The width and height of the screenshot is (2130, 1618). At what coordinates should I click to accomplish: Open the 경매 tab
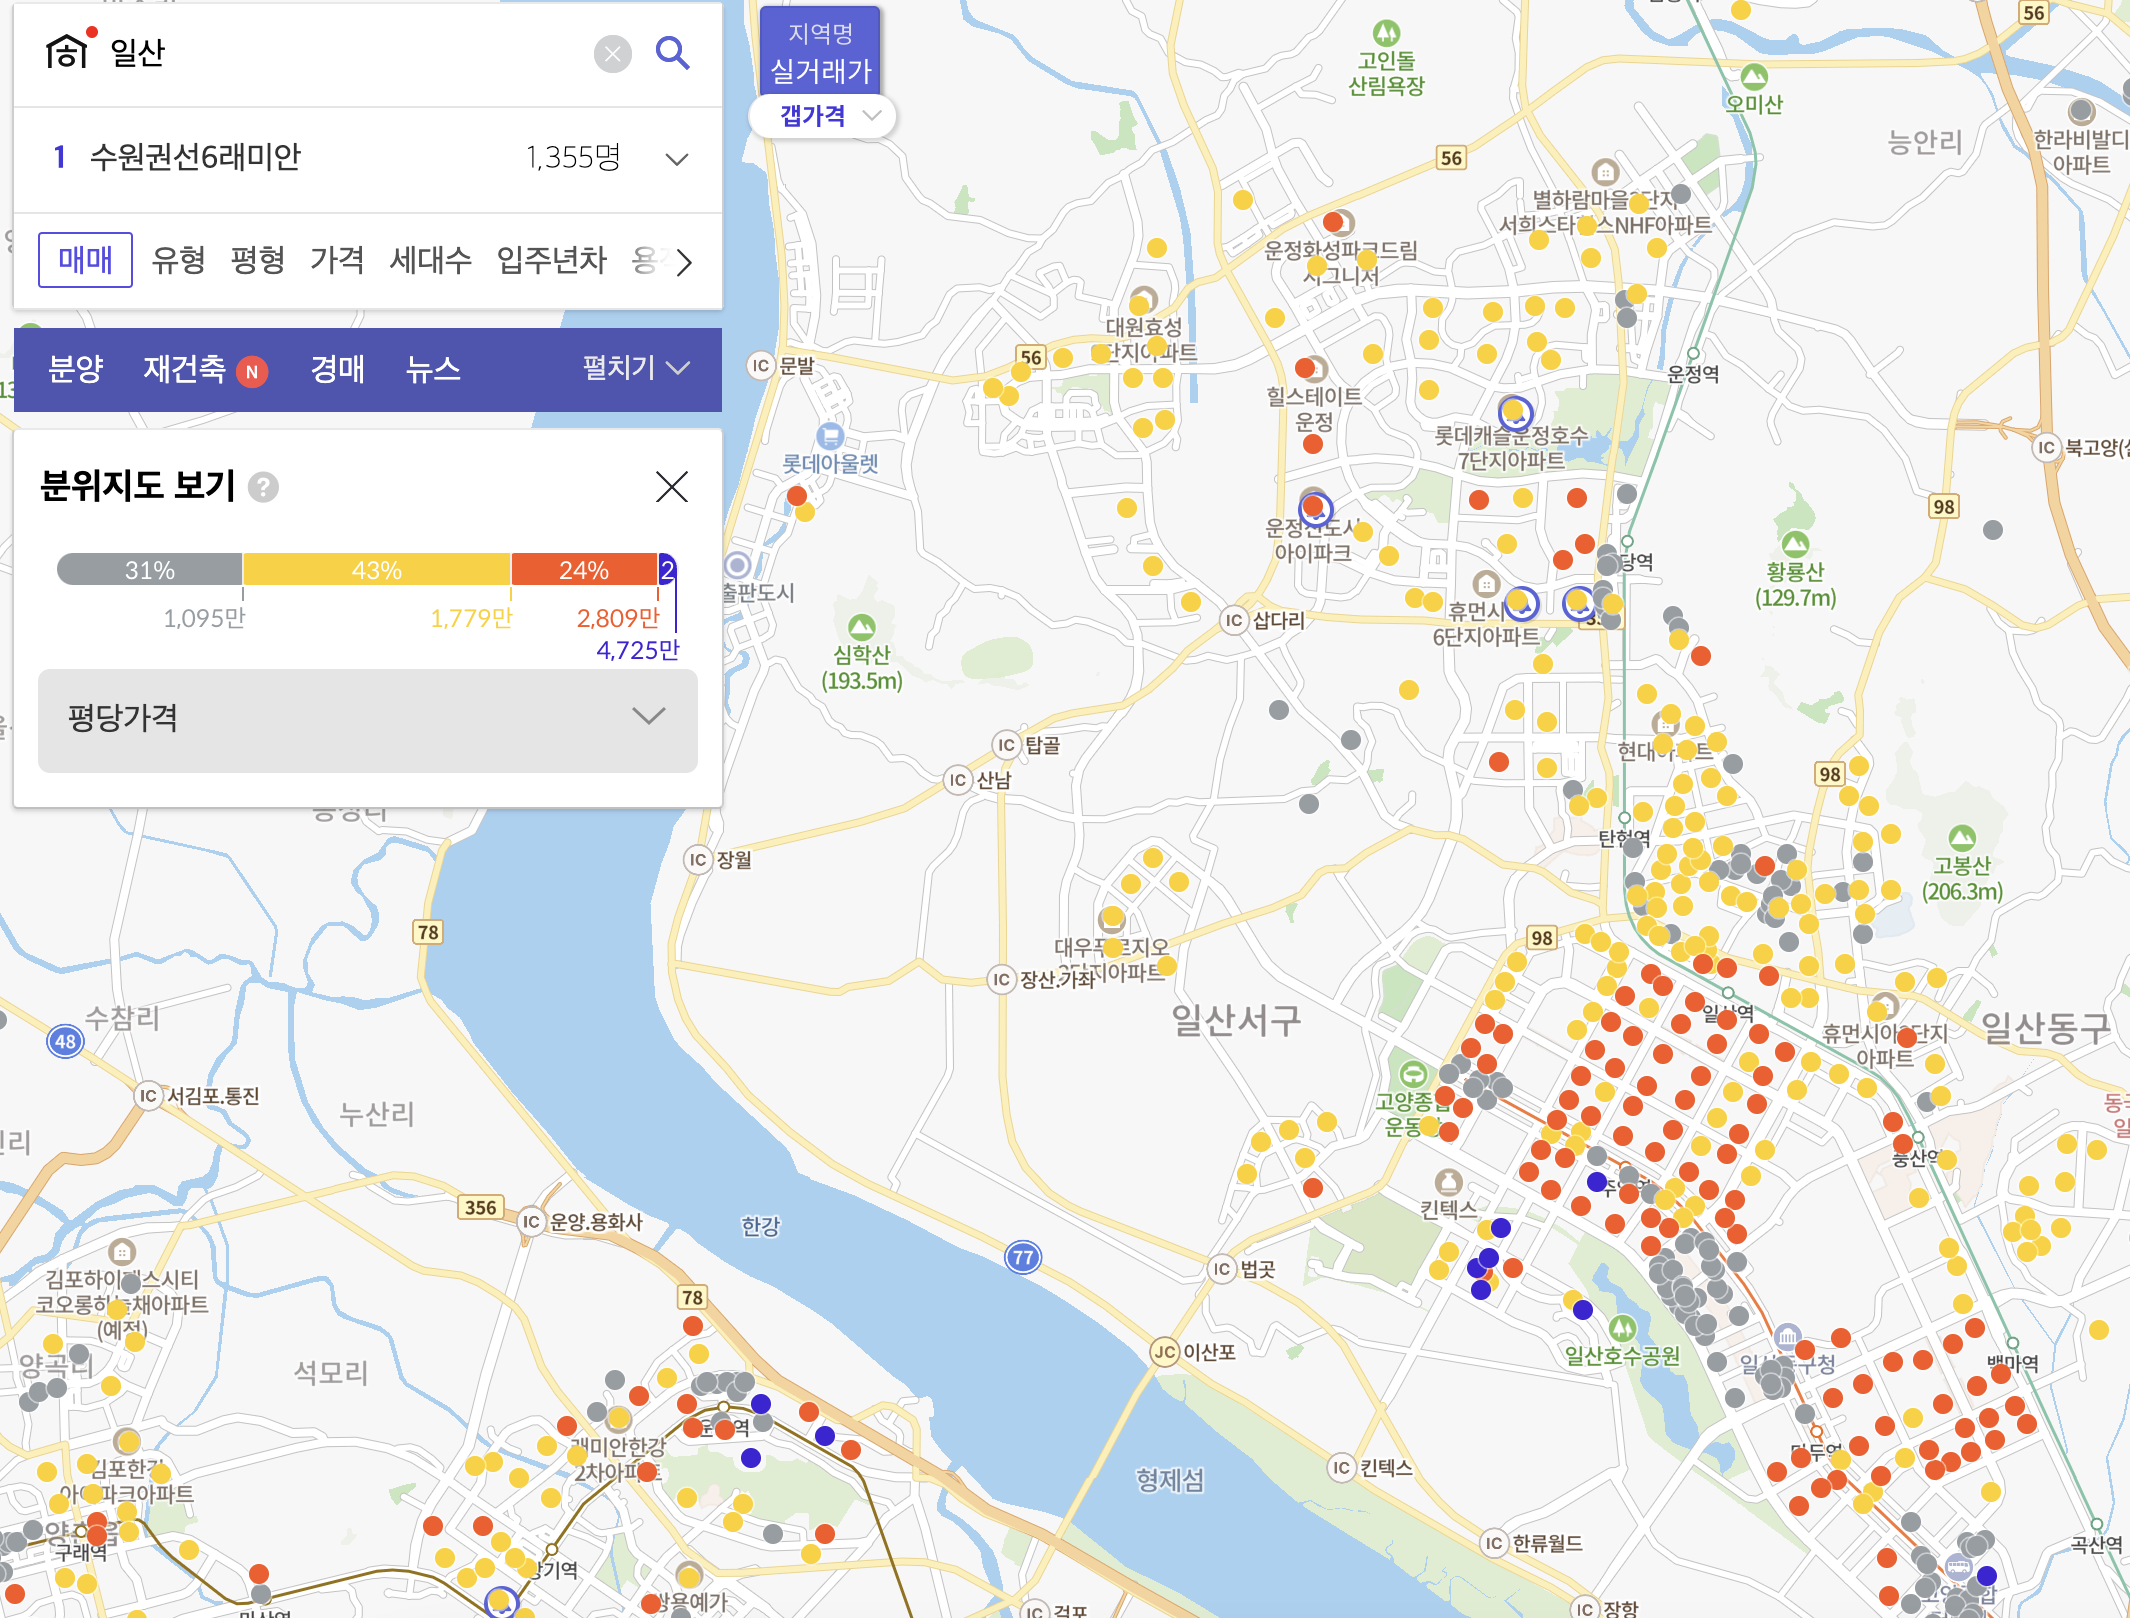click(337, 369)
